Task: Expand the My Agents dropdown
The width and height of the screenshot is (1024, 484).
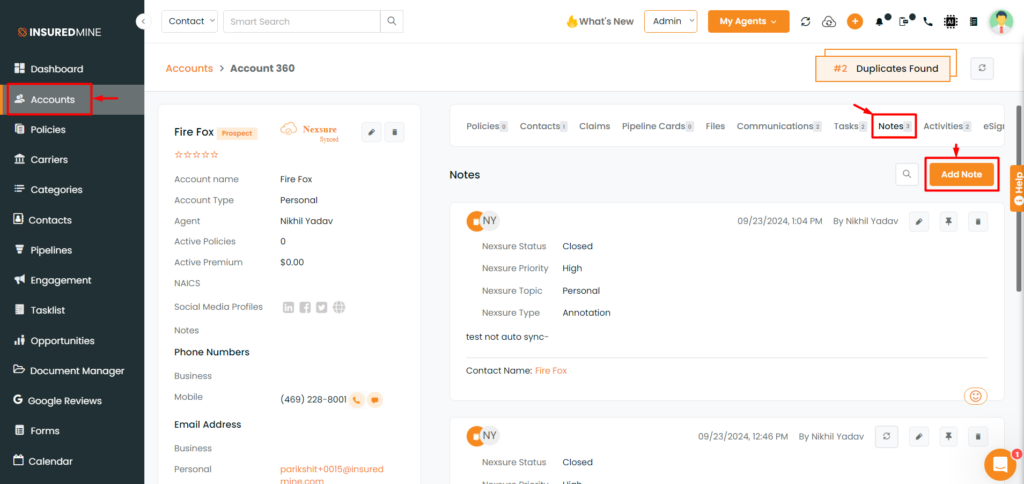Action: coord(748,21)
